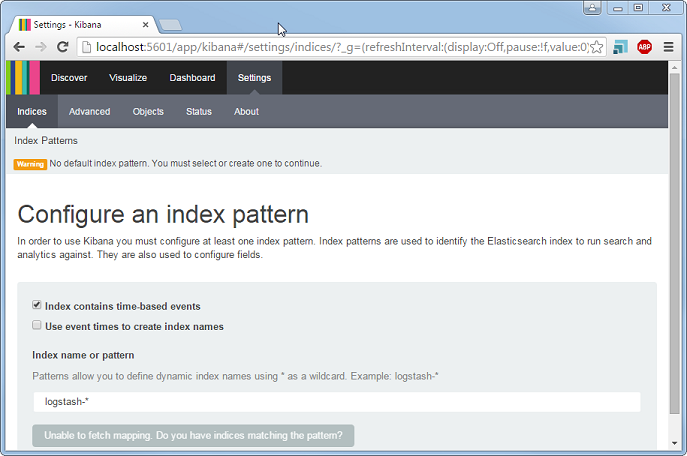Switch to the Advanced sub-tab
Image resolution: width=687 pixels, height=456 pixels.
pyautogui.click(x=89, y=112)
